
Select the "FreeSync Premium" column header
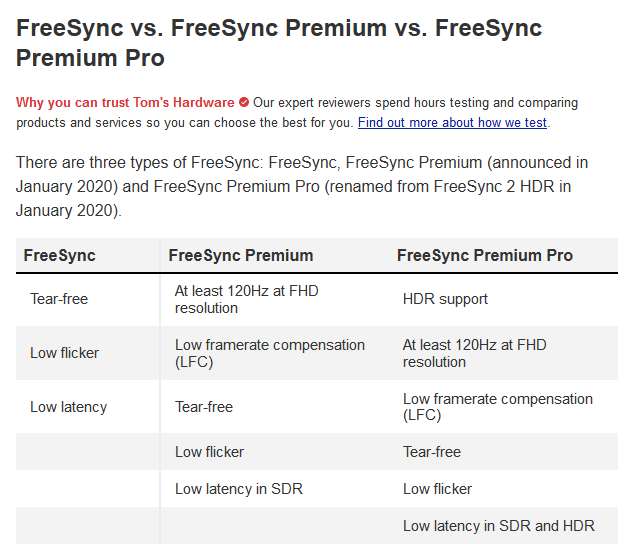click(x=241, y=256)
